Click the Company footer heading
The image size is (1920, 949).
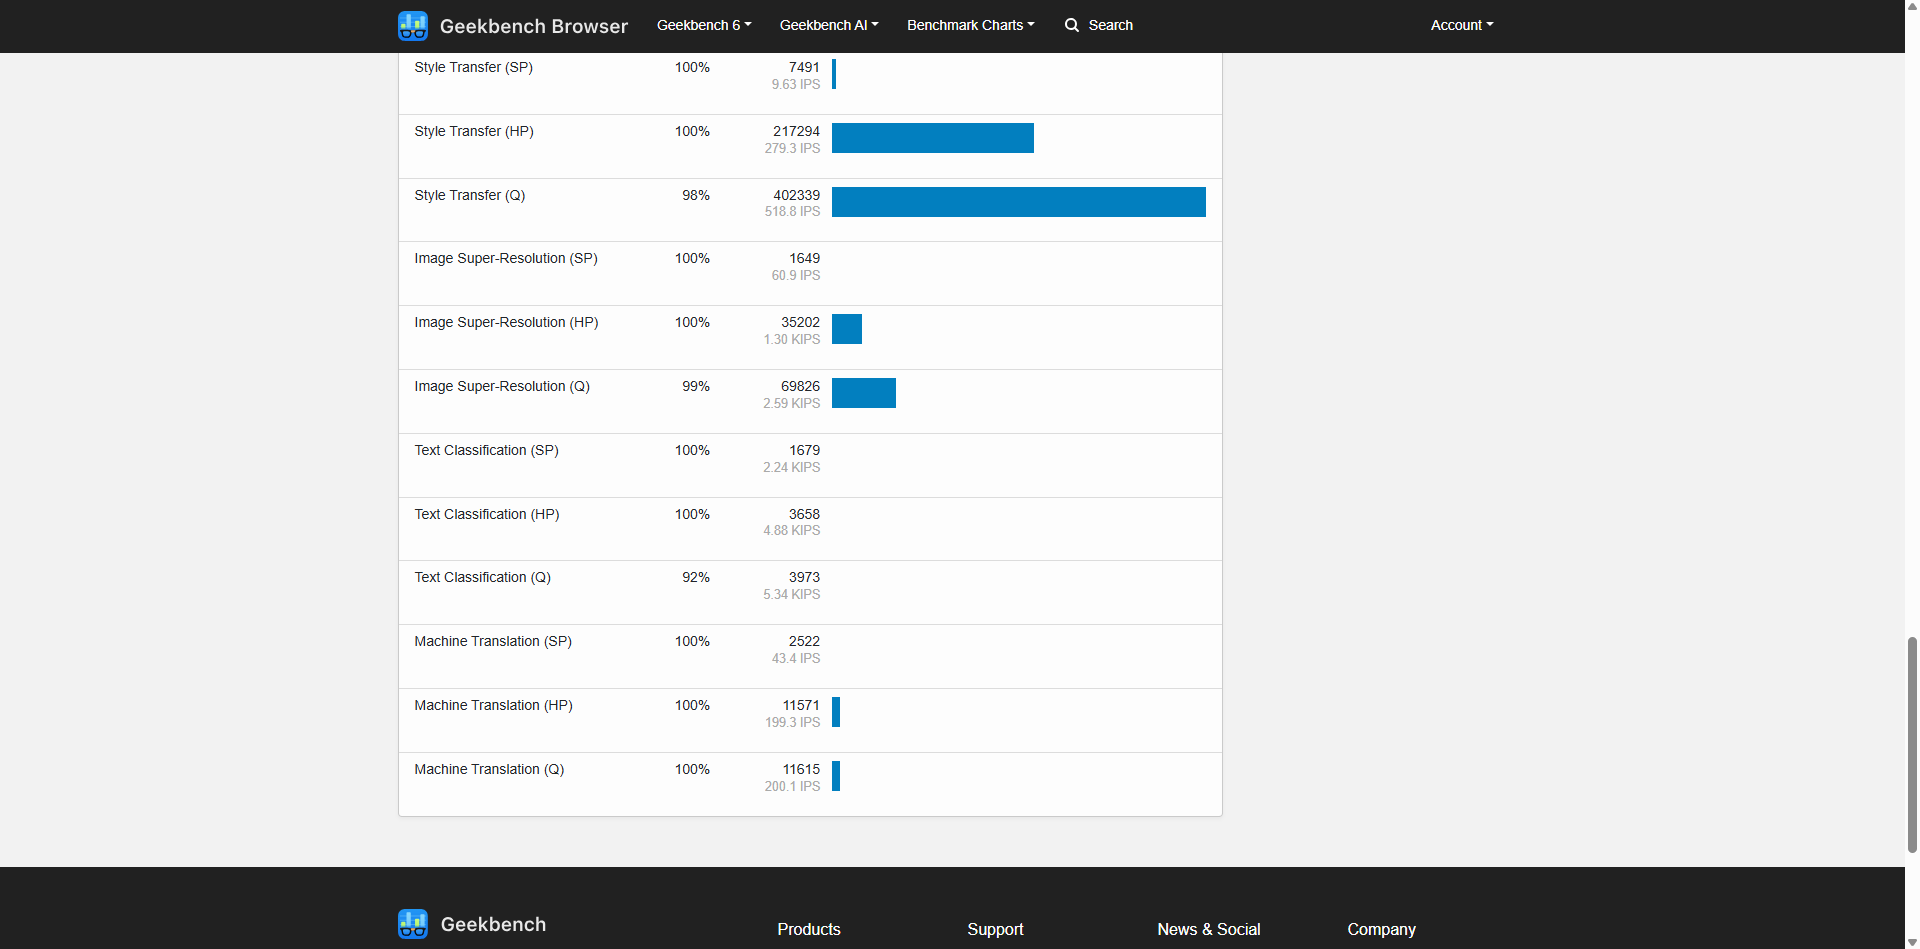1381,929
